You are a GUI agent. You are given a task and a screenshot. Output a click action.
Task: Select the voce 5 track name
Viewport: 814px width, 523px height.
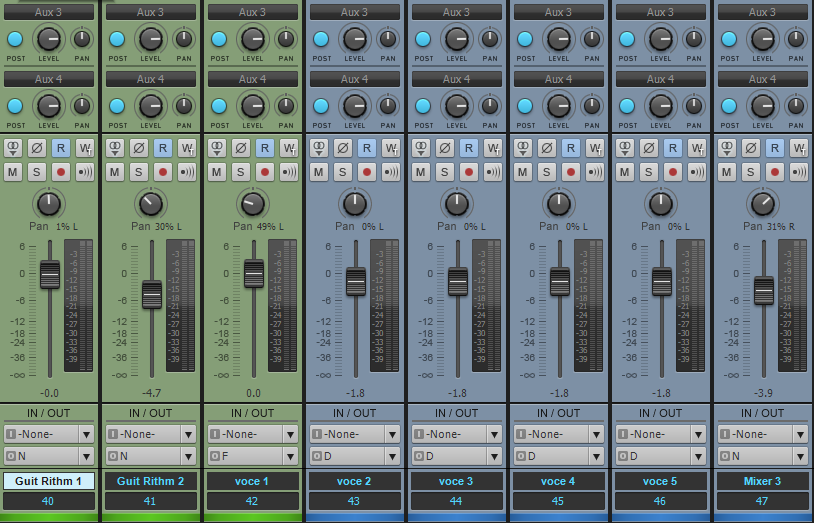660,481
